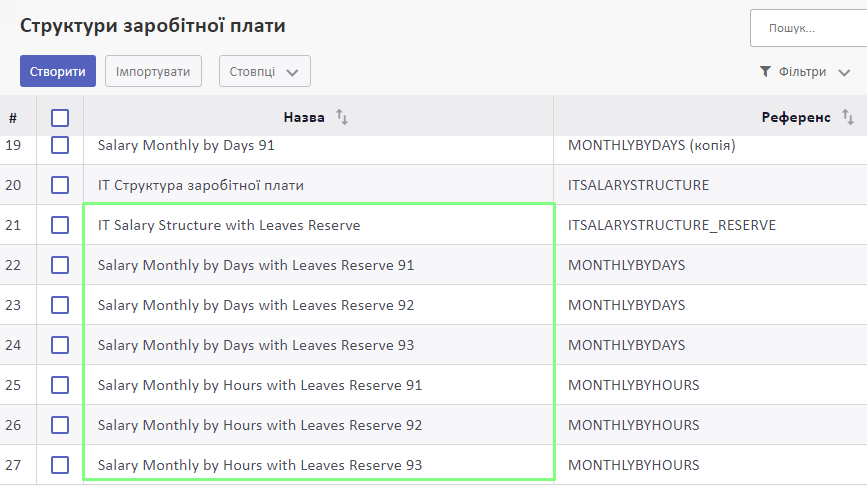Click the Створити button
The width and height of the screenshot is (867, 486).
(x=58, y=71)
